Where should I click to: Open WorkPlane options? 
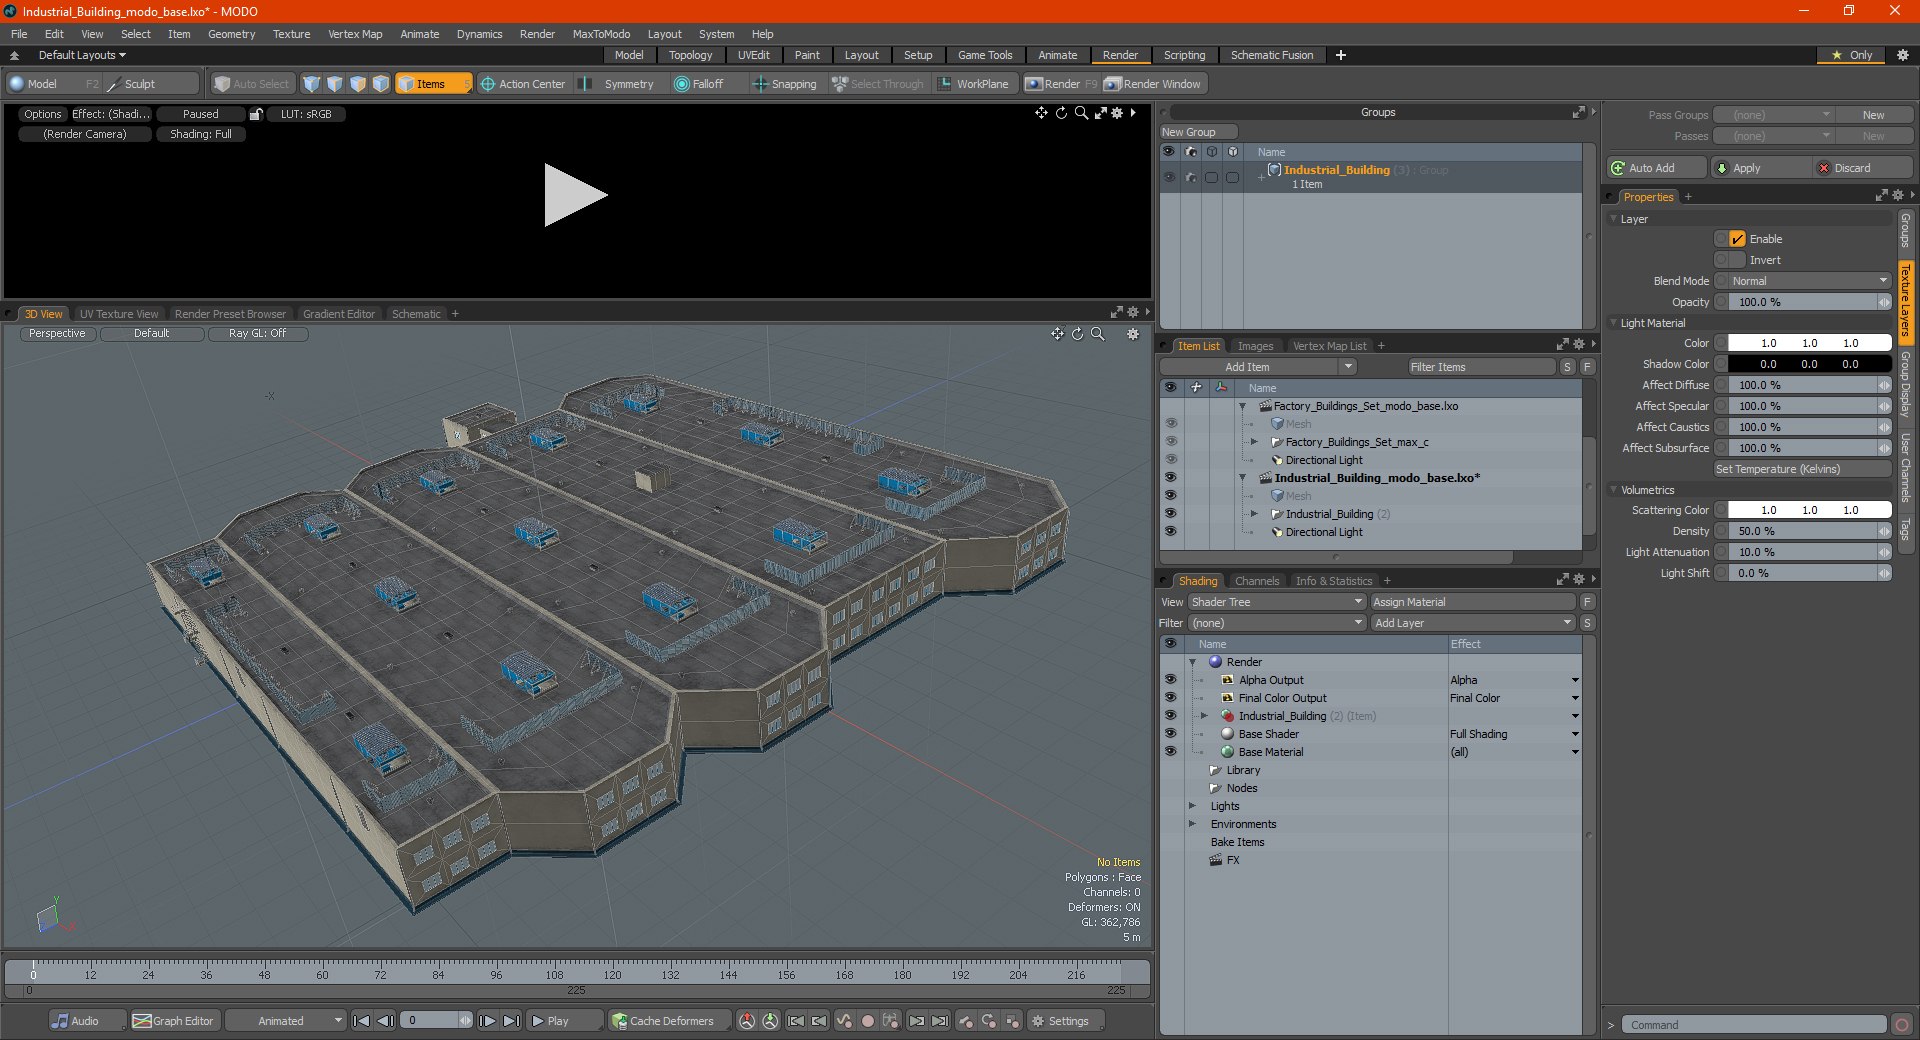coord(973,84)
